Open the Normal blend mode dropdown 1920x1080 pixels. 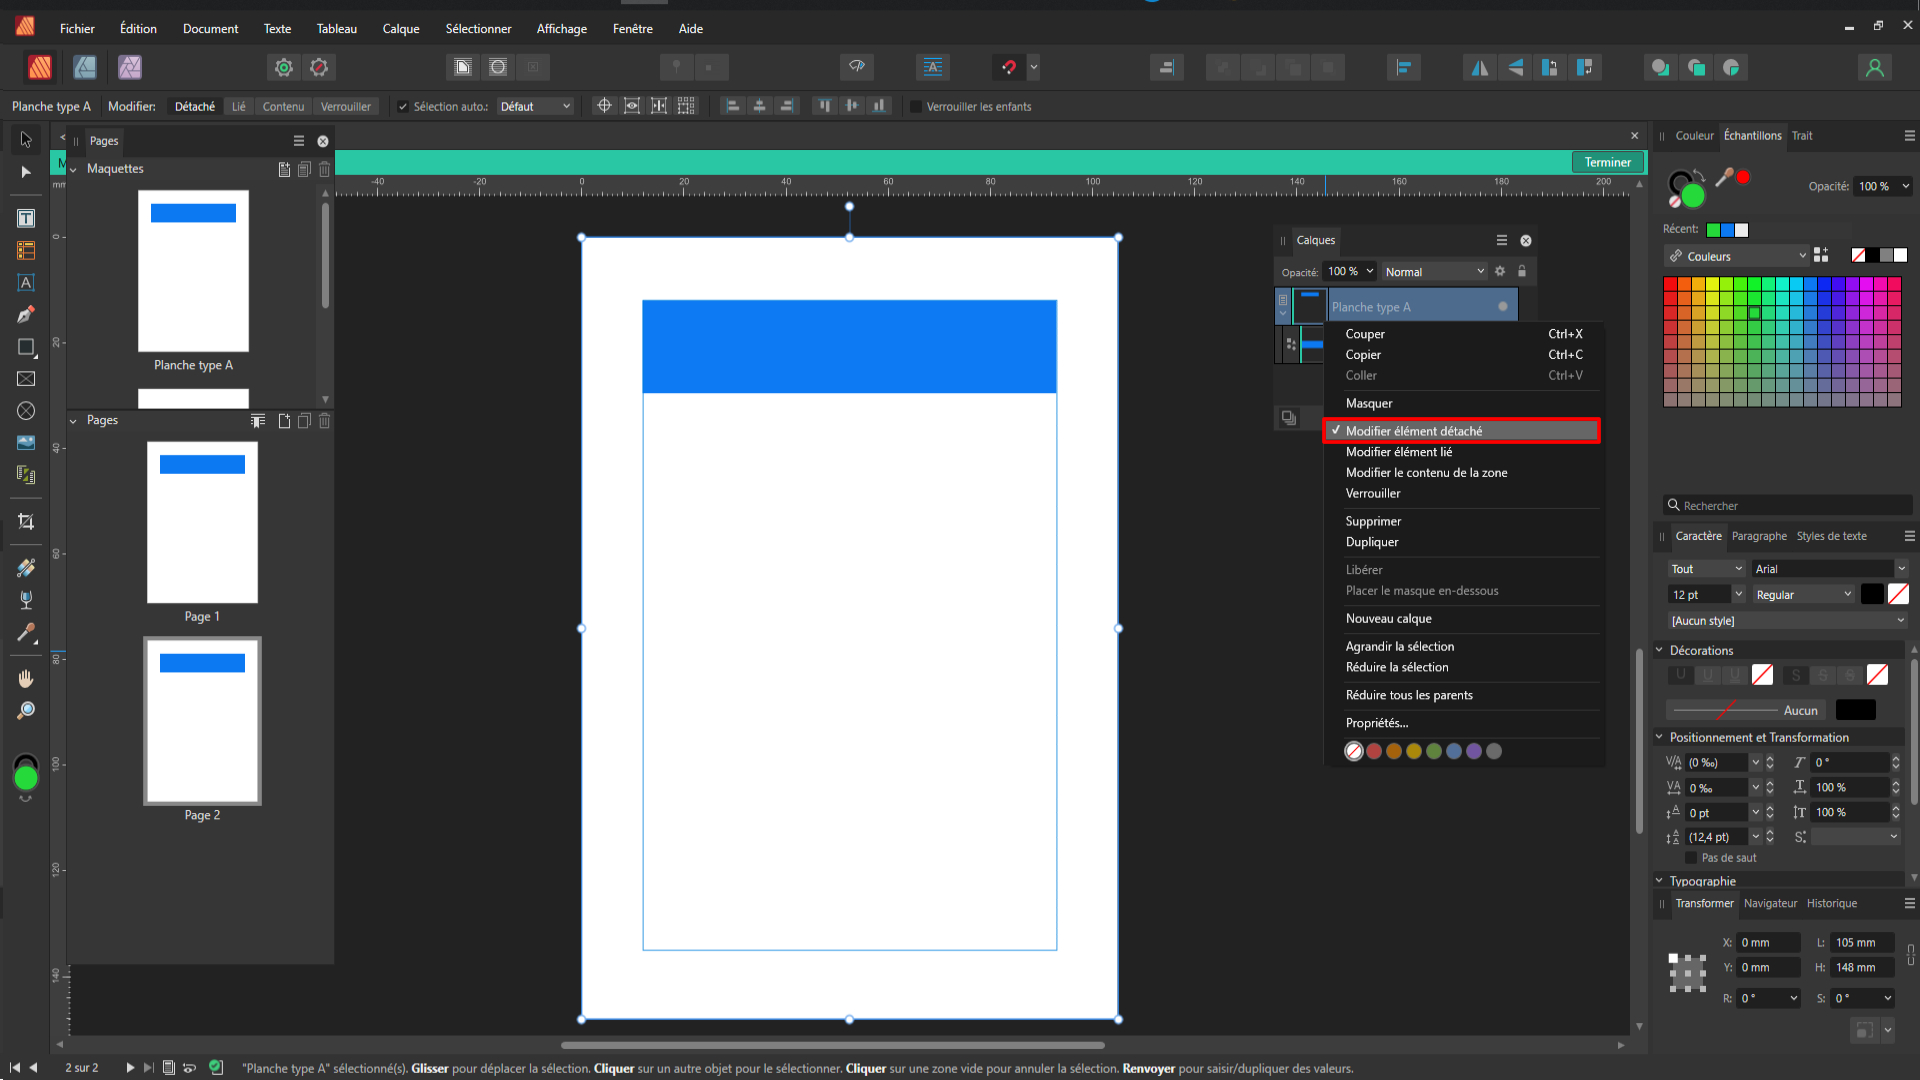click(x=1434, y=272)
